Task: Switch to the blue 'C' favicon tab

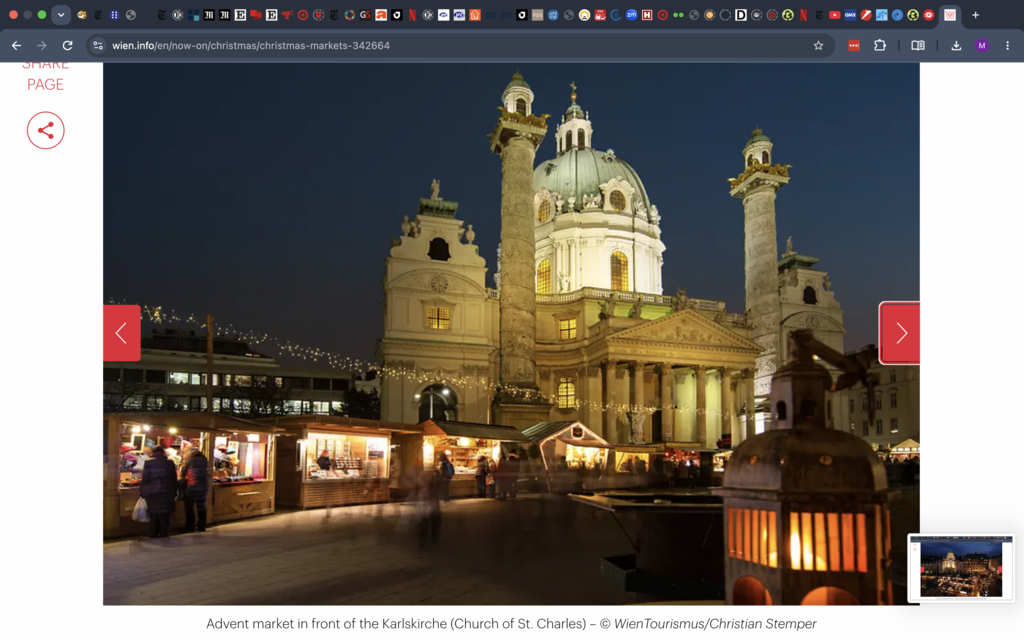Action: [616, 15]
